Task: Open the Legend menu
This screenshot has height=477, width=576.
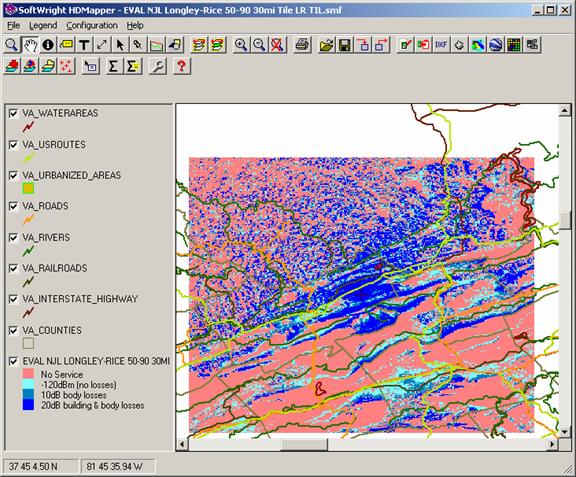Action: click(43, 25)
